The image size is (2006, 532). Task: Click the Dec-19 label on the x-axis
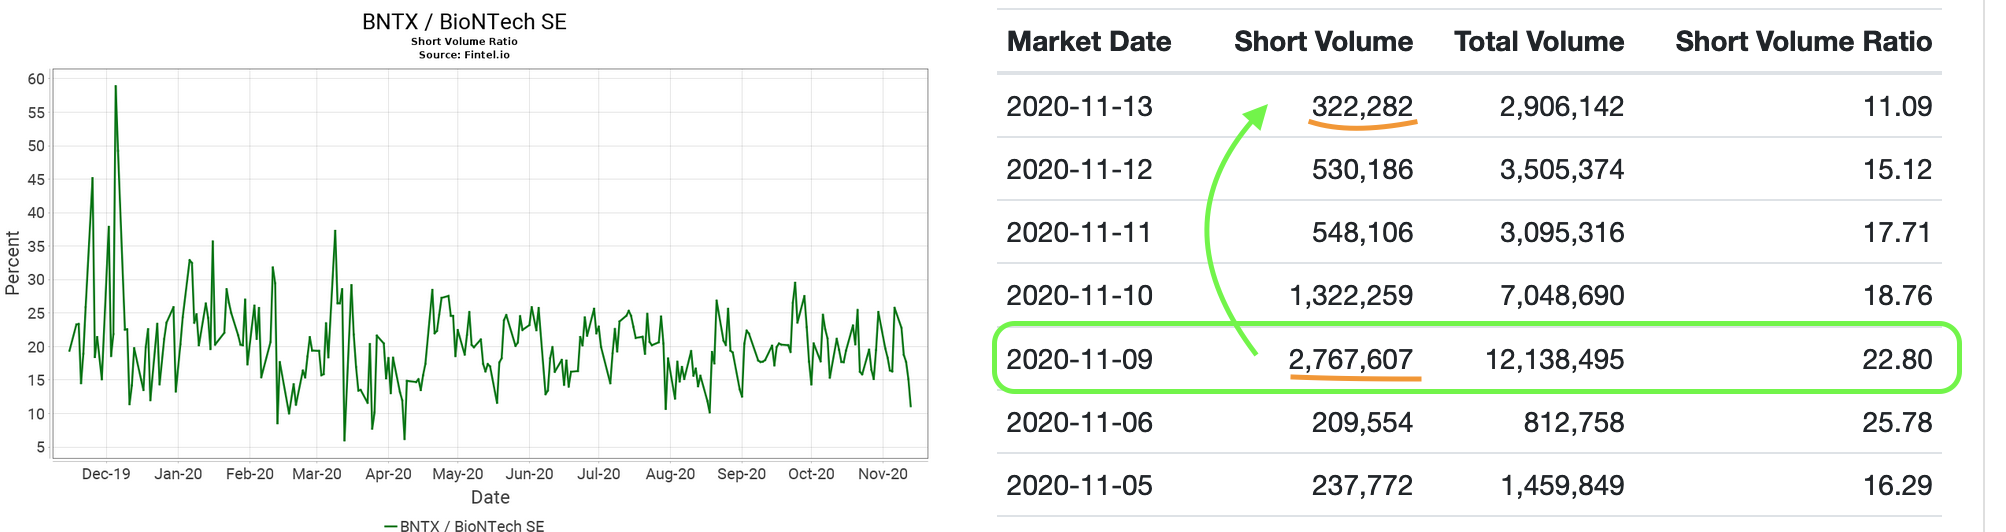(106, 474)
